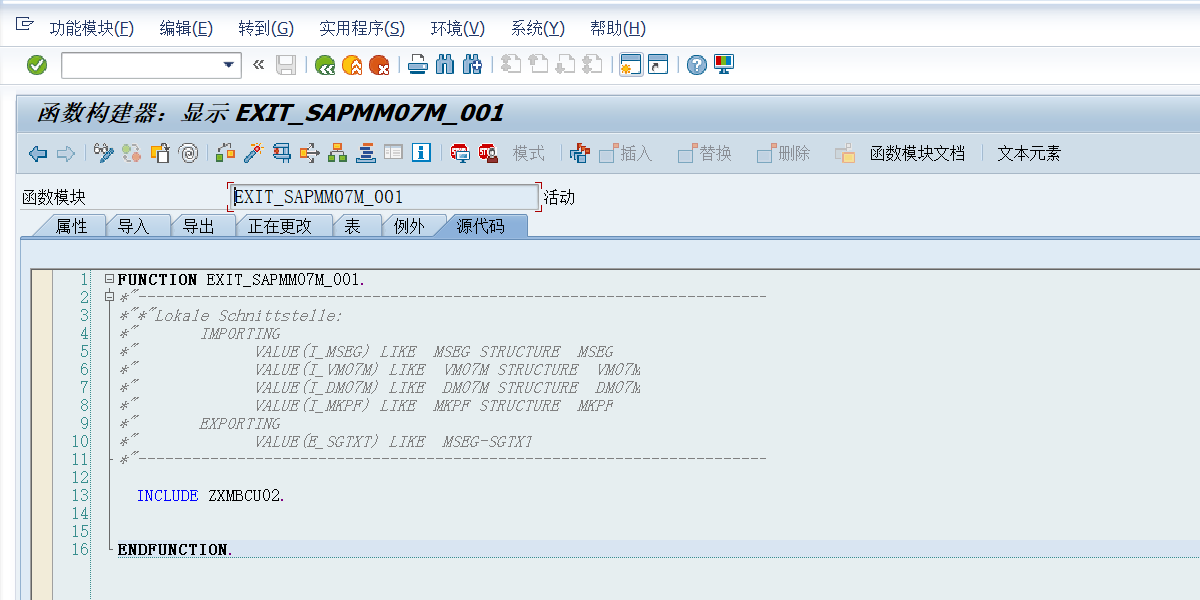Open the Customize Local Layout monitor icon
The height and width of the screenshot is (600, 1200).
coord(724,65)
